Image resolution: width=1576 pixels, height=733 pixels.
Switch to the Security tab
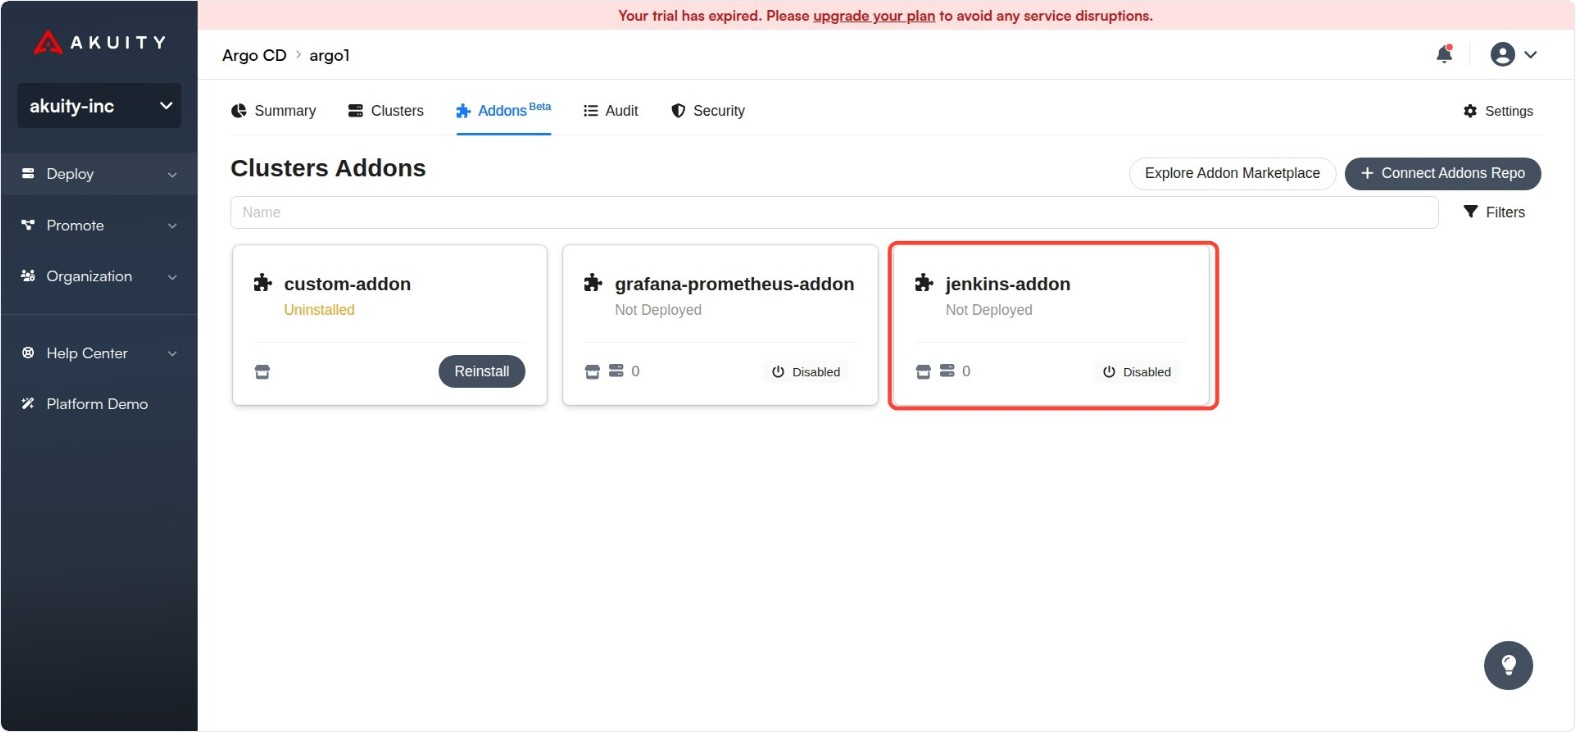click(x=708, y=111)
